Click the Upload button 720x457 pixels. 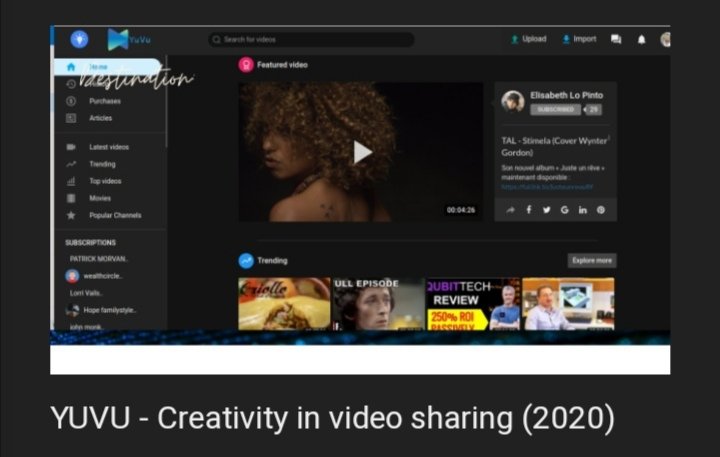coord(529,39)
